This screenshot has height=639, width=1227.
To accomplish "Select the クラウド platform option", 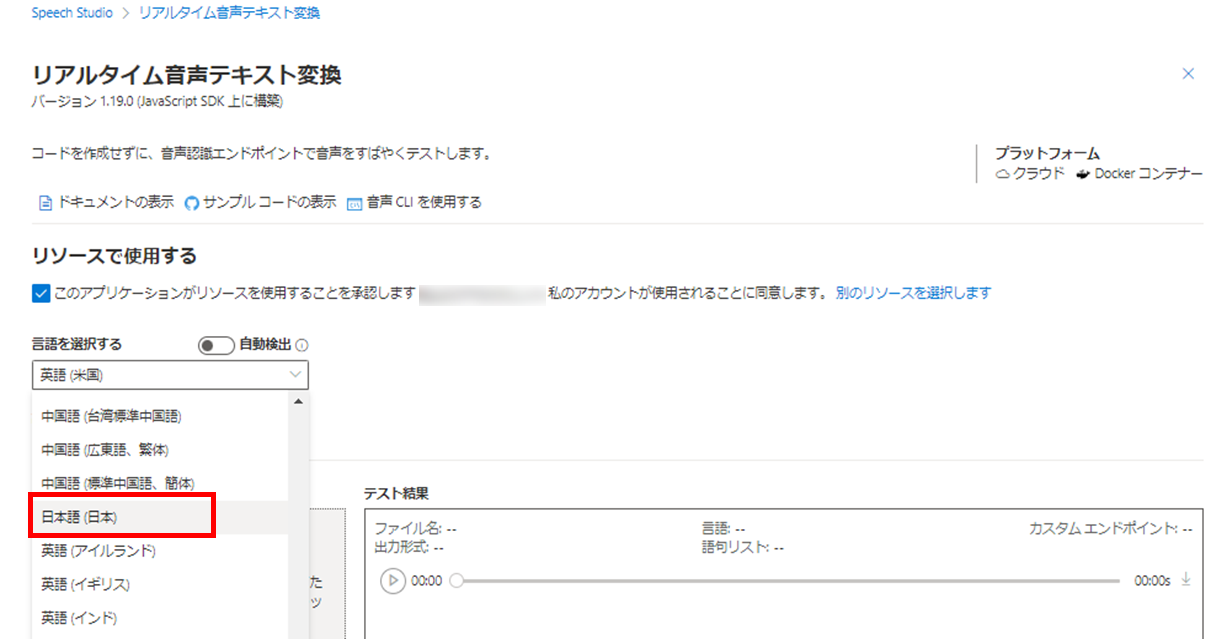I will pyautogui.click(x=1041, y=173).
